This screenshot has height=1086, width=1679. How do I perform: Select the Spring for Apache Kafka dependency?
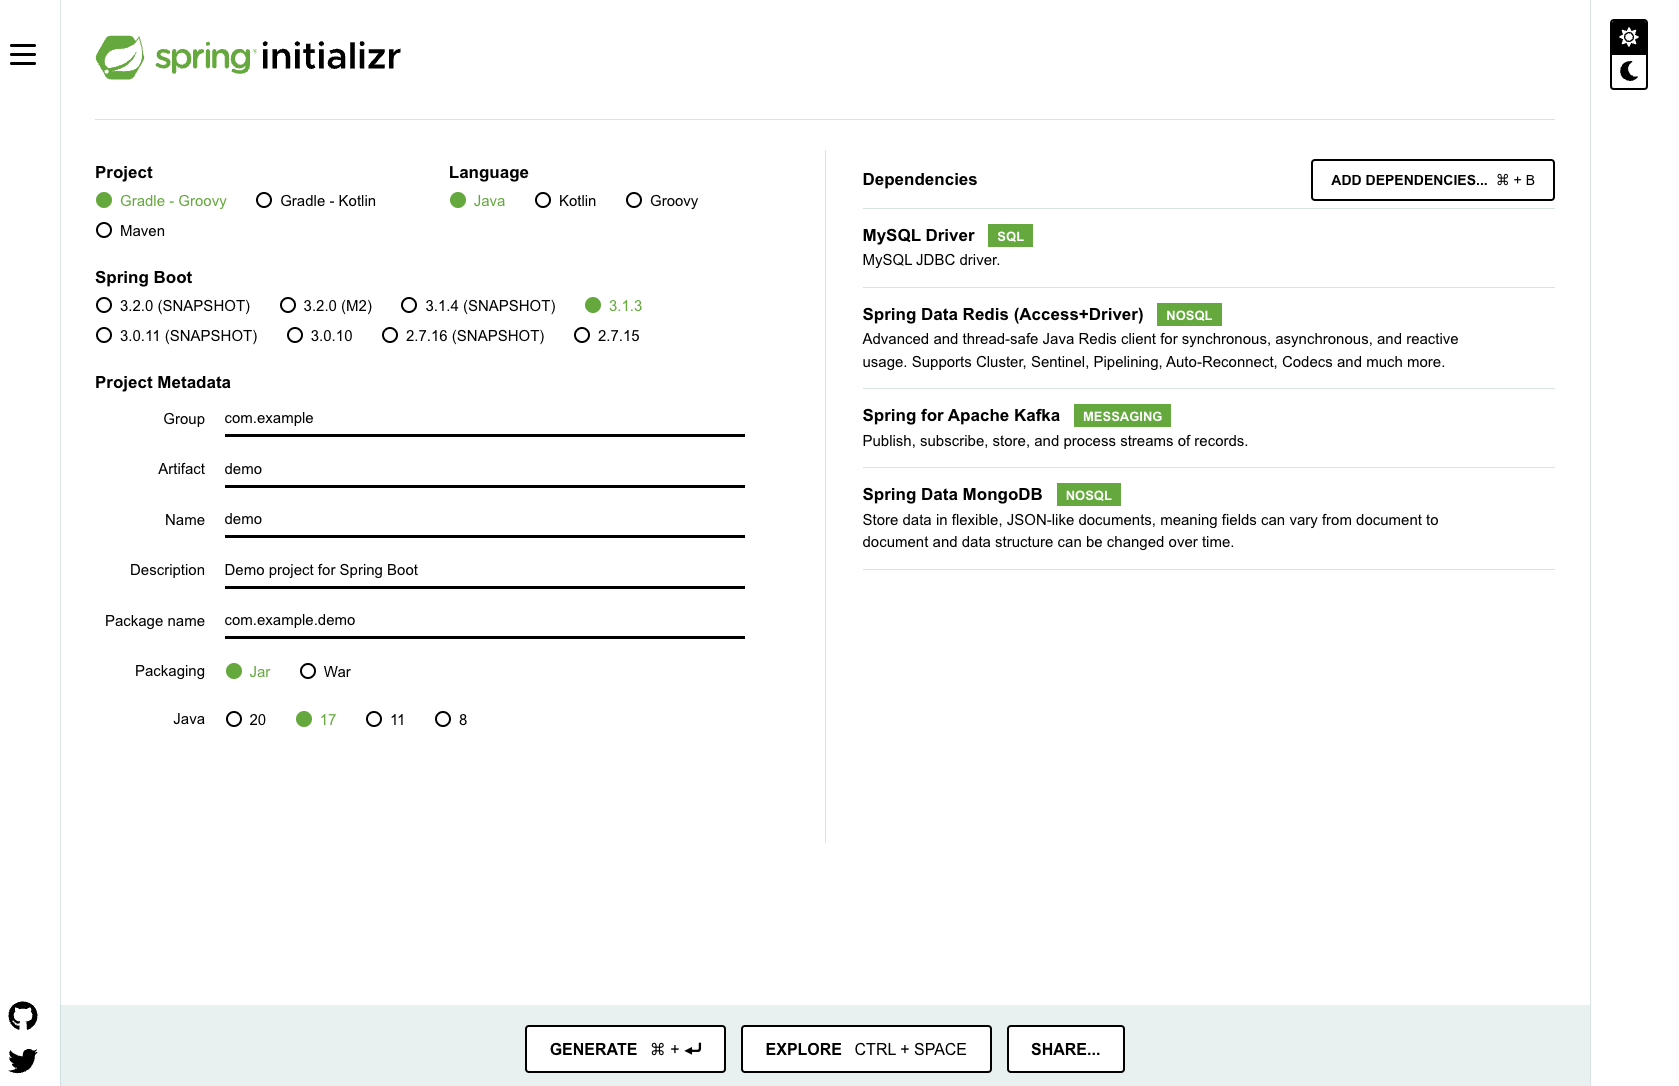tap(1208, 428)
